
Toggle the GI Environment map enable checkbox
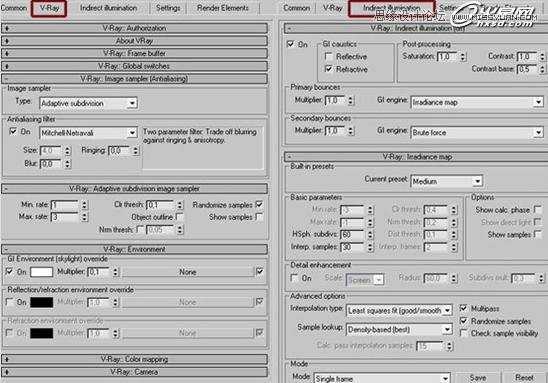(260, 271)
